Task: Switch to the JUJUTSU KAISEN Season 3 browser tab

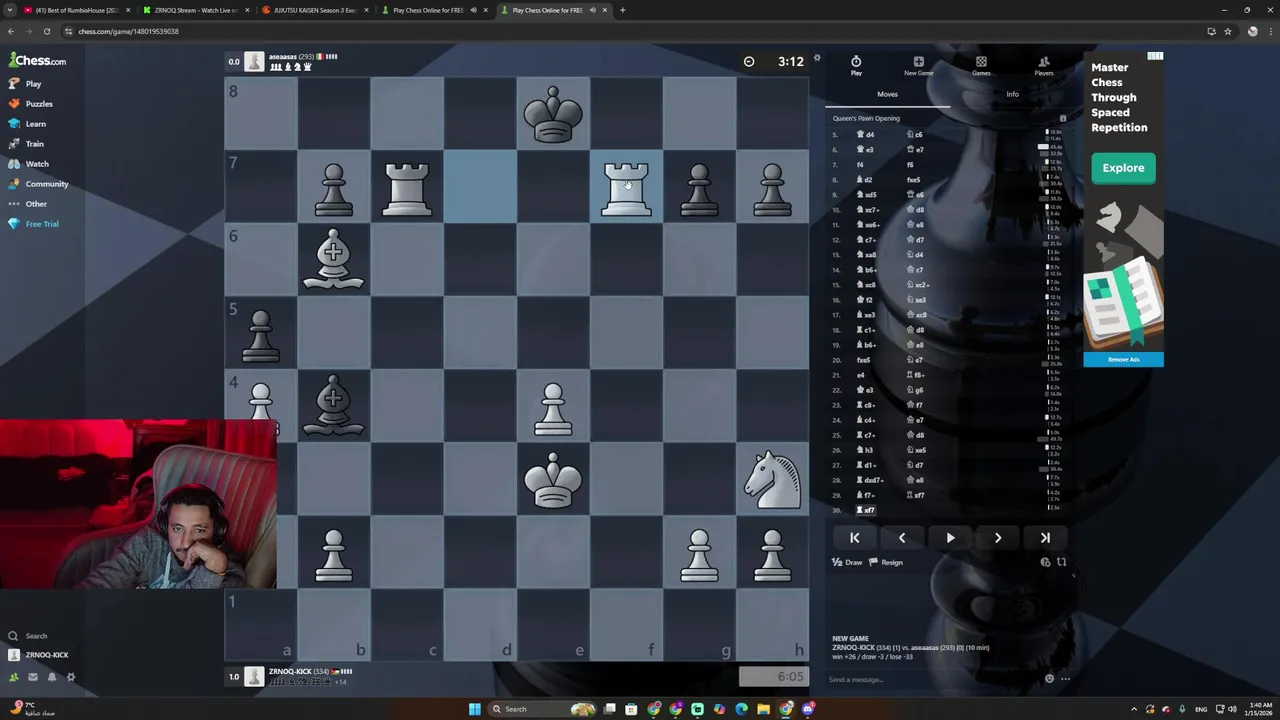Action: 313,10
